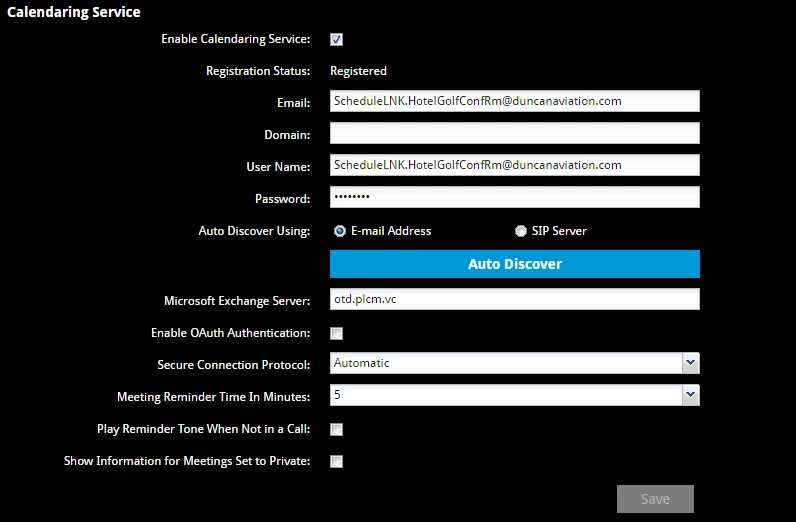Click the Registration Status label
796x522 pixels.
258,71
